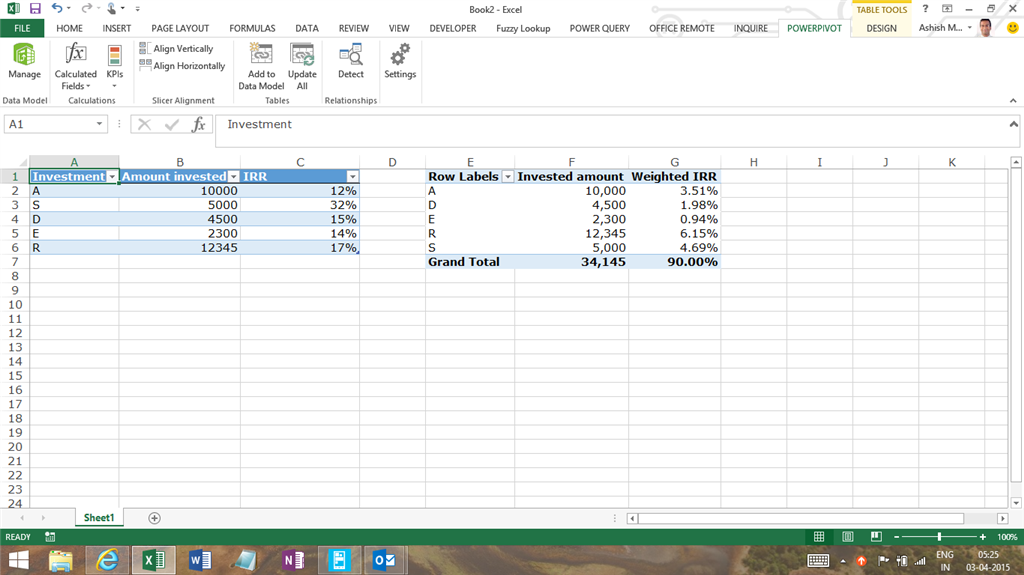Switch to the DATA tab
This screenshot has height=575, width=1024.
306,28
